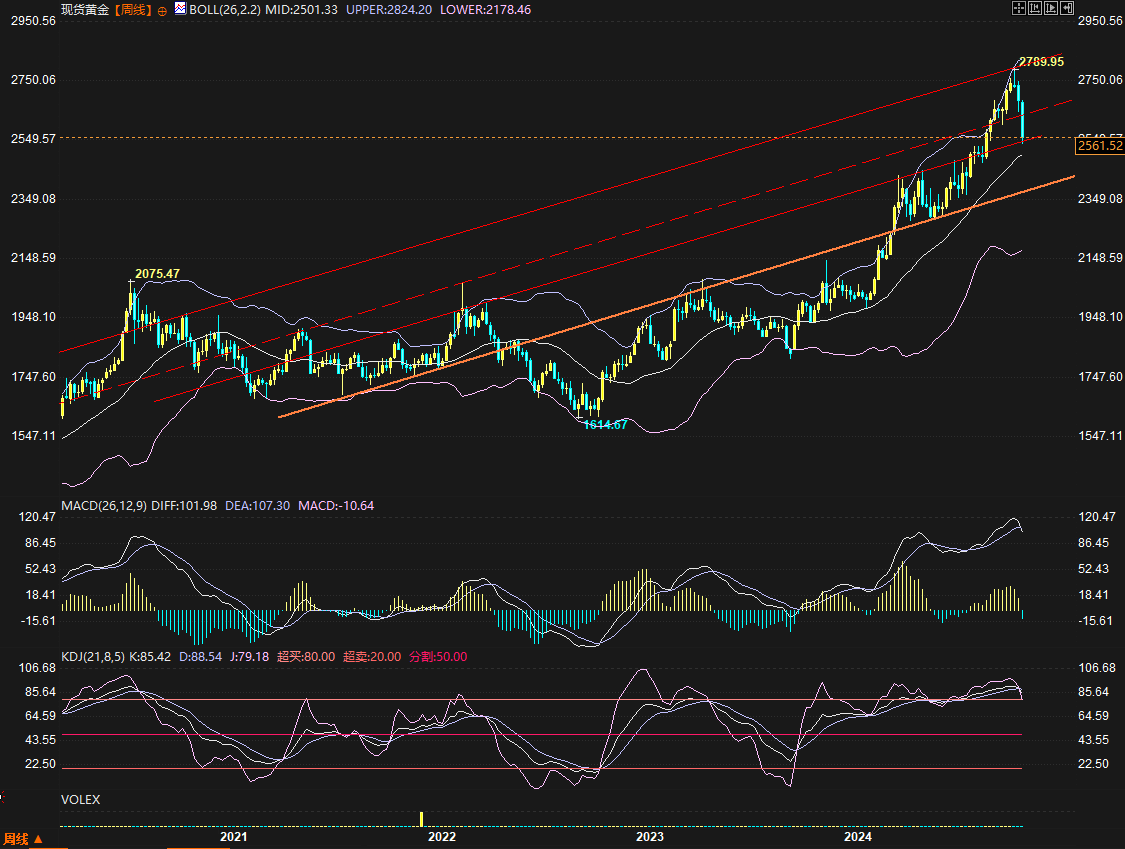Image resolution: width=1125 pixels, height=849 pixels.
Task: Click the 2075.47 peak price label
Action: [157, 274]
